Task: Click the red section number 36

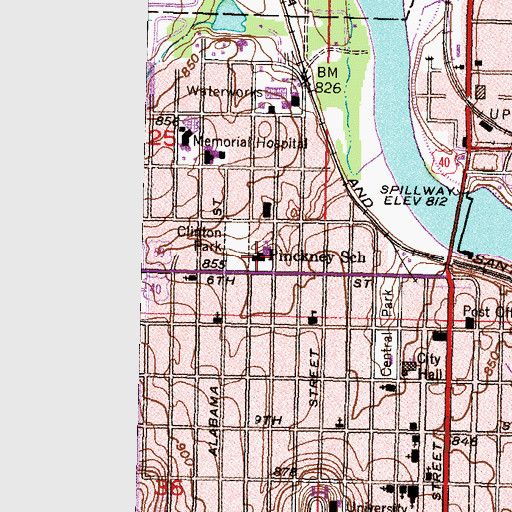Action: click(170, 488)
